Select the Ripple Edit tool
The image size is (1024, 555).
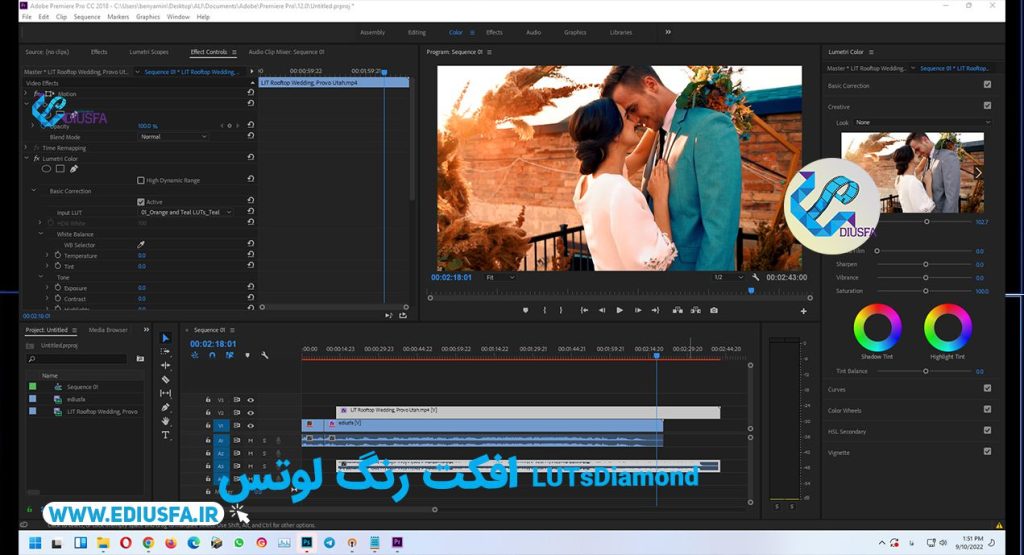165,366
